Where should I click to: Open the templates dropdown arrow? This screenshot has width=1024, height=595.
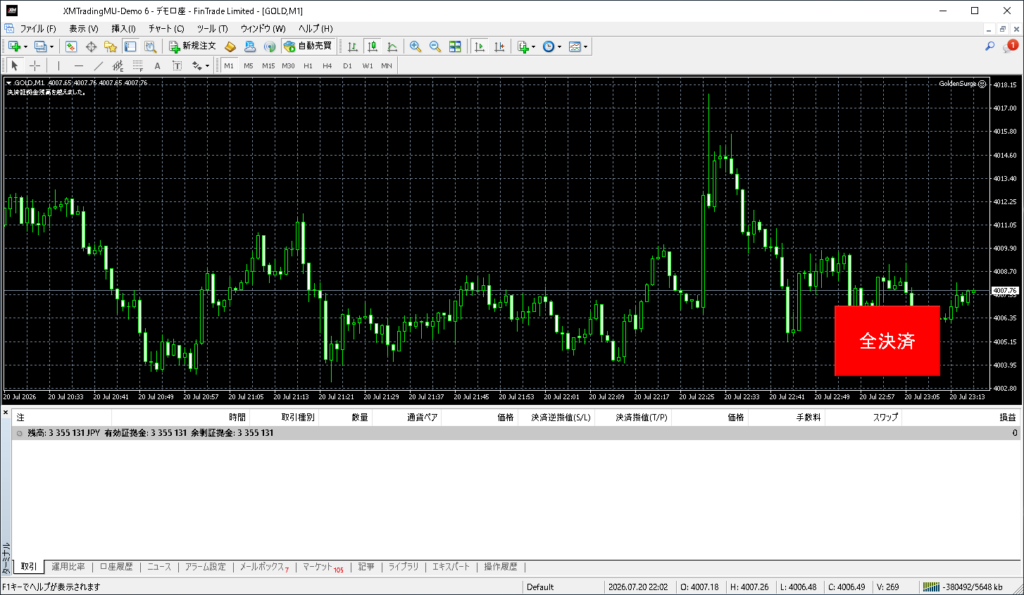(x=586, y=47)
